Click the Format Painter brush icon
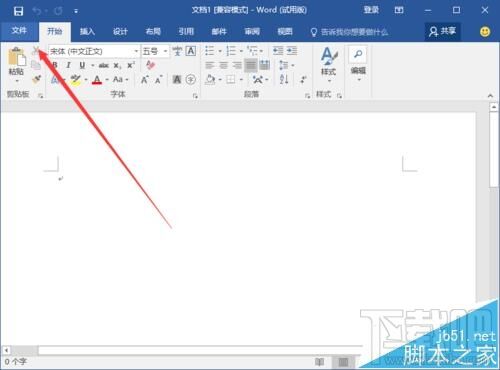The width and height of the screenshot is (500, 370). tap(36, 79)
